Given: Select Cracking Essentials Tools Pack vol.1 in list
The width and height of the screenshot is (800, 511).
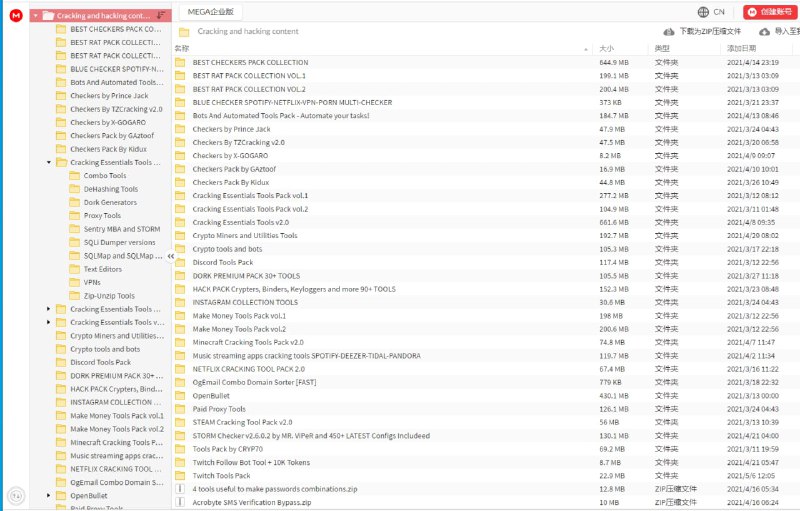Looking at the screenshot, I should click(486, 195).
